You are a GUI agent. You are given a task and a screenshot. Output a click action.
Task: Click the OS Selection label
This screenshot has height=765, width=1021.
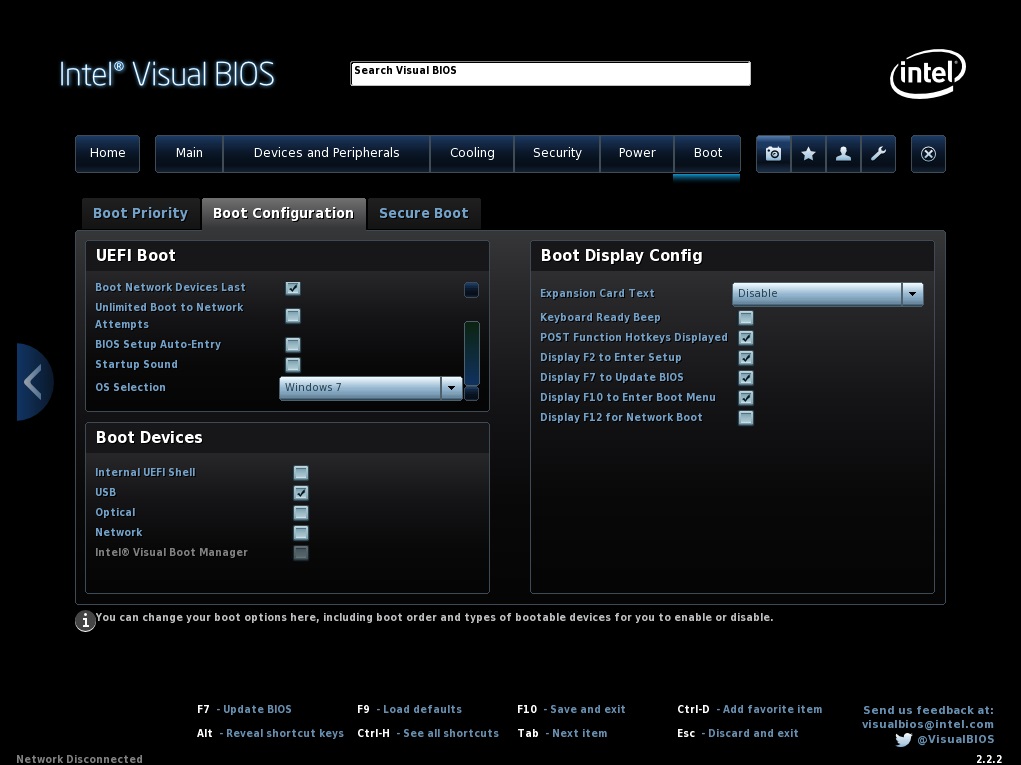point(130,387)
